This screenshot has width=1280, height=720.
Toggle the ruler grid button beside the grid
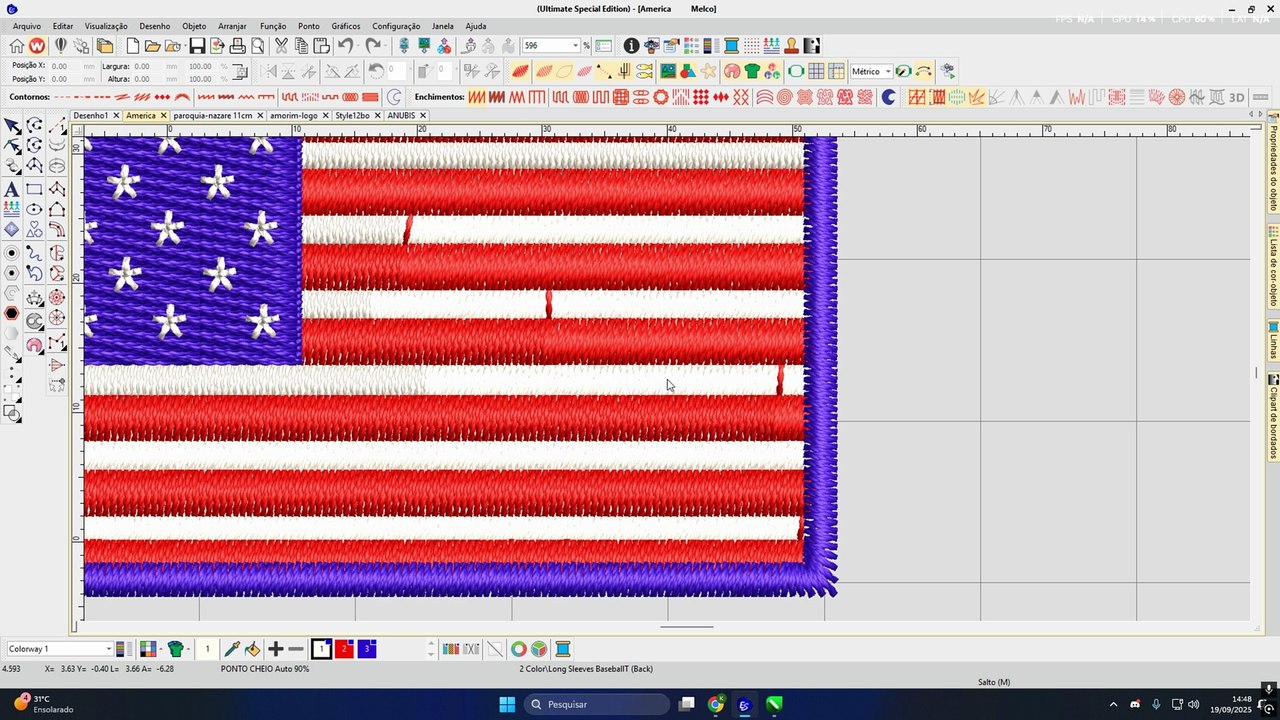click(835, 71)
